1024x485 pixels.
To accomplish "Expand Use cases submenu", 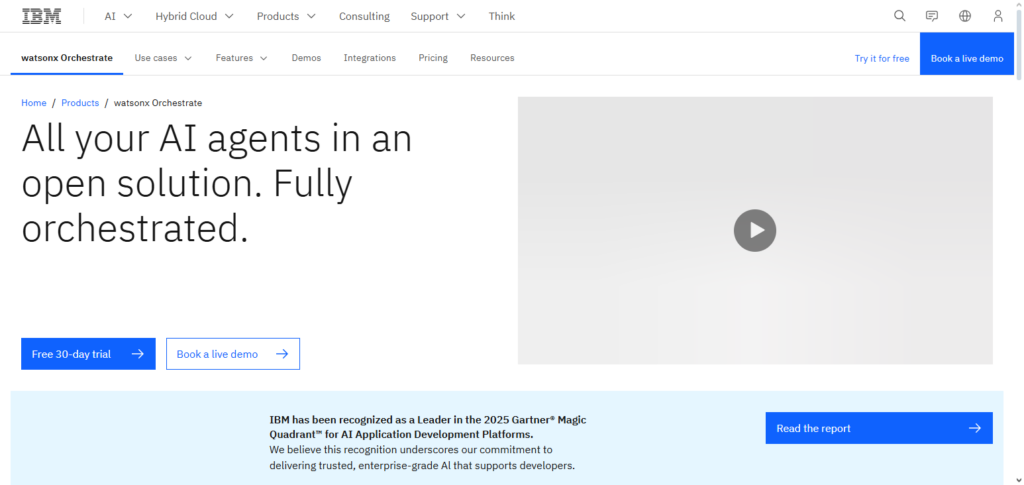I will tap(163, 58).
